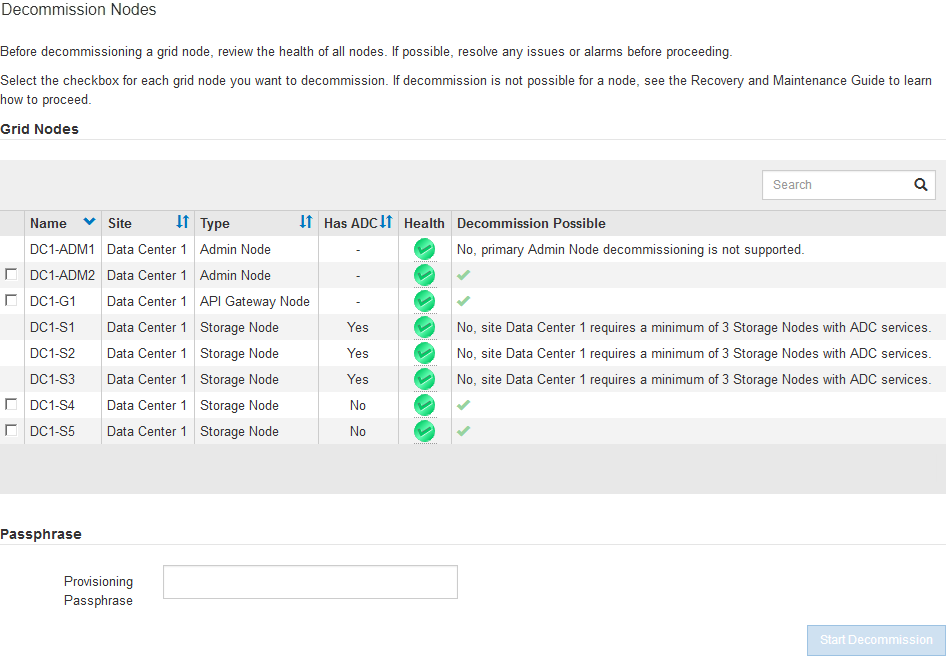Image resolution: width=946 pixels, height=656 pixels.
Task: Toggle sorting on the Site column
Action: tap(183, 222)
